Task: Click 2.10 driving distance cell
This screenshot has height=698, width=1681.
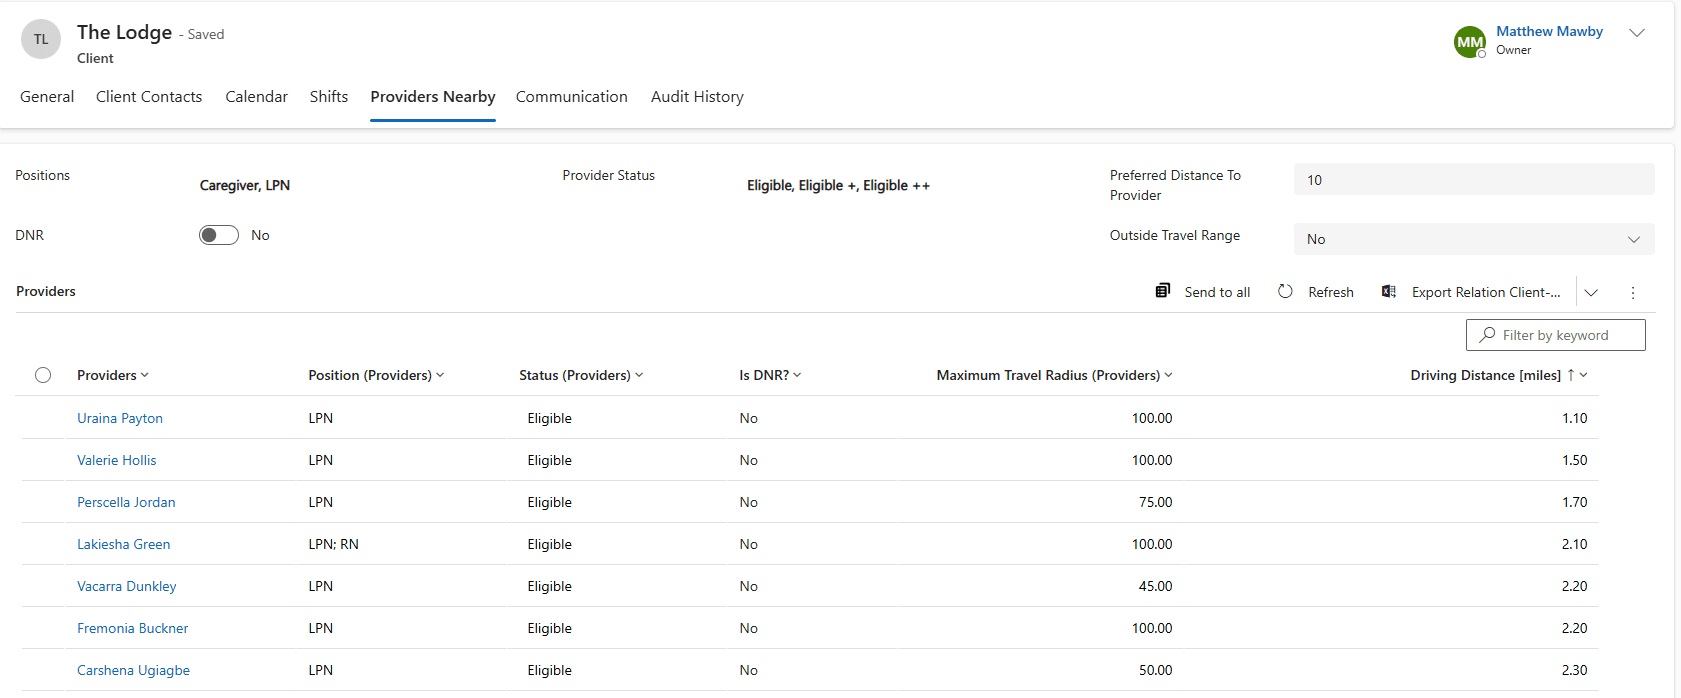Action: [x=1575, y=544]
